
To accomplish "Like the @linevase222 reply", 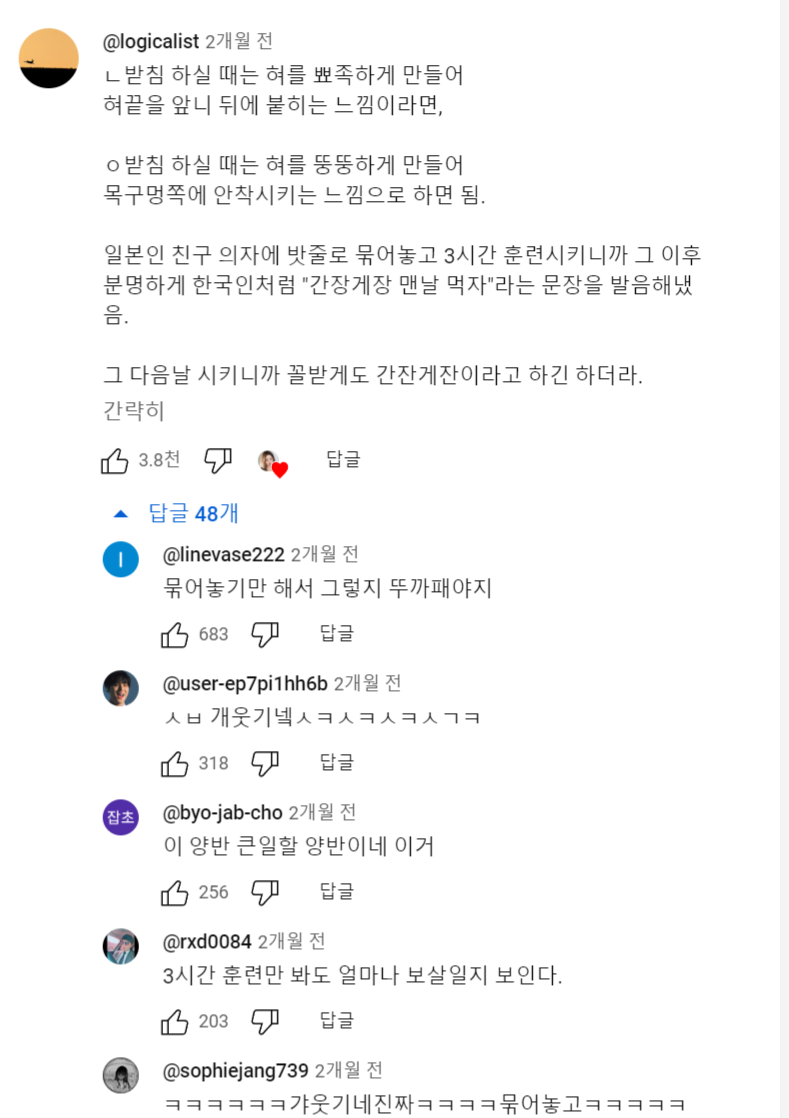I will click(x=175, y=634).
